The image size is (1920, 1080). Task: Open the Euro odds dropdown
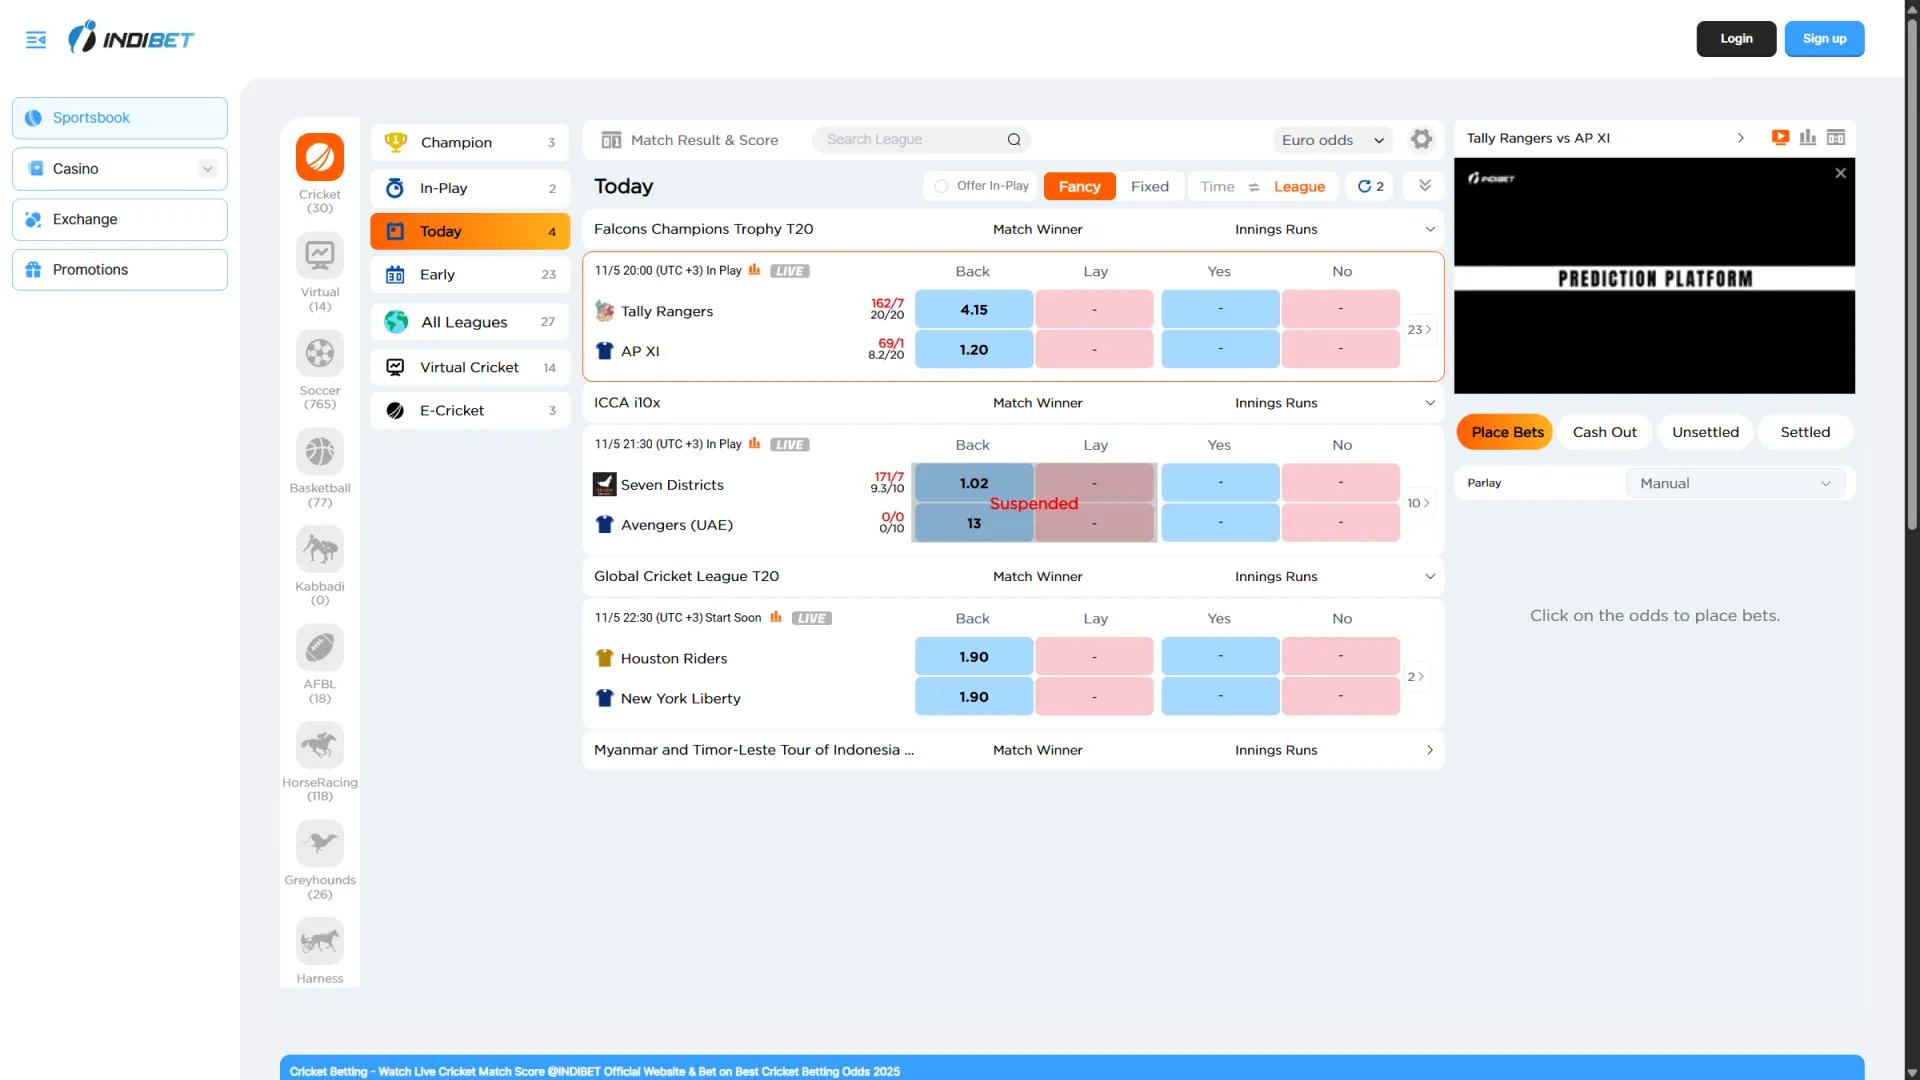1332,140
